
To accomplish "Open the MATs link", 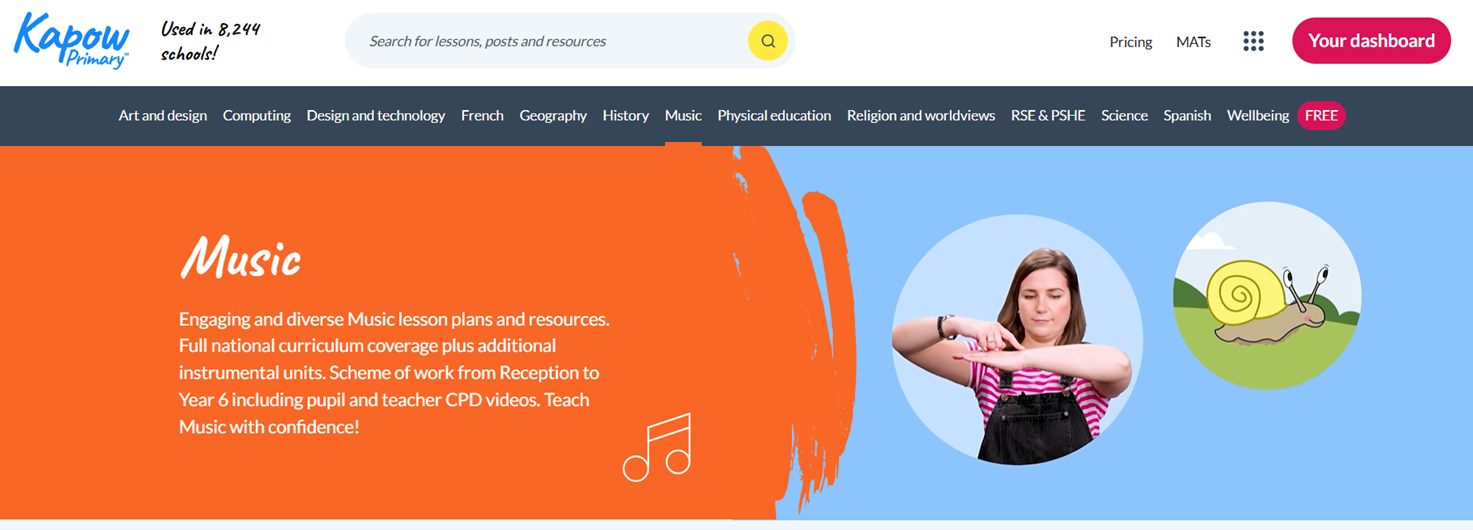I will (1193, 42).
